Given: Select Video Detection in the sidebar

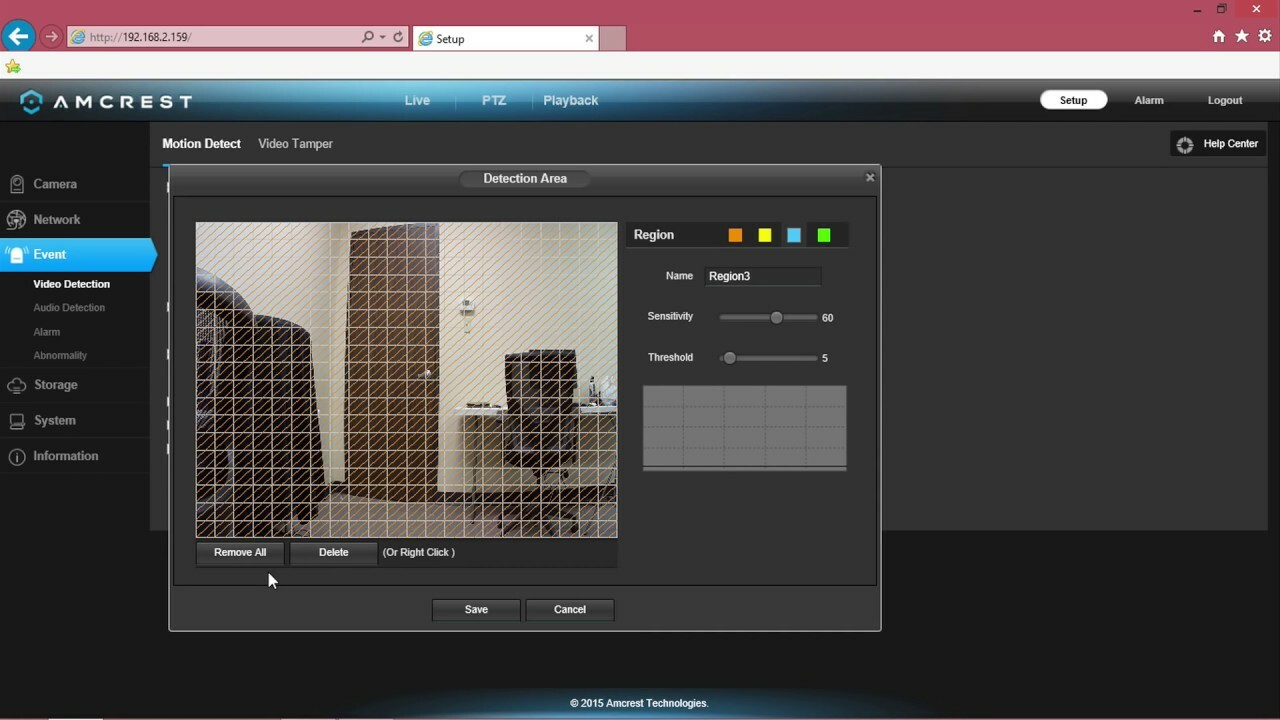Looking at the screenshot, I should (x=72, y=284).
